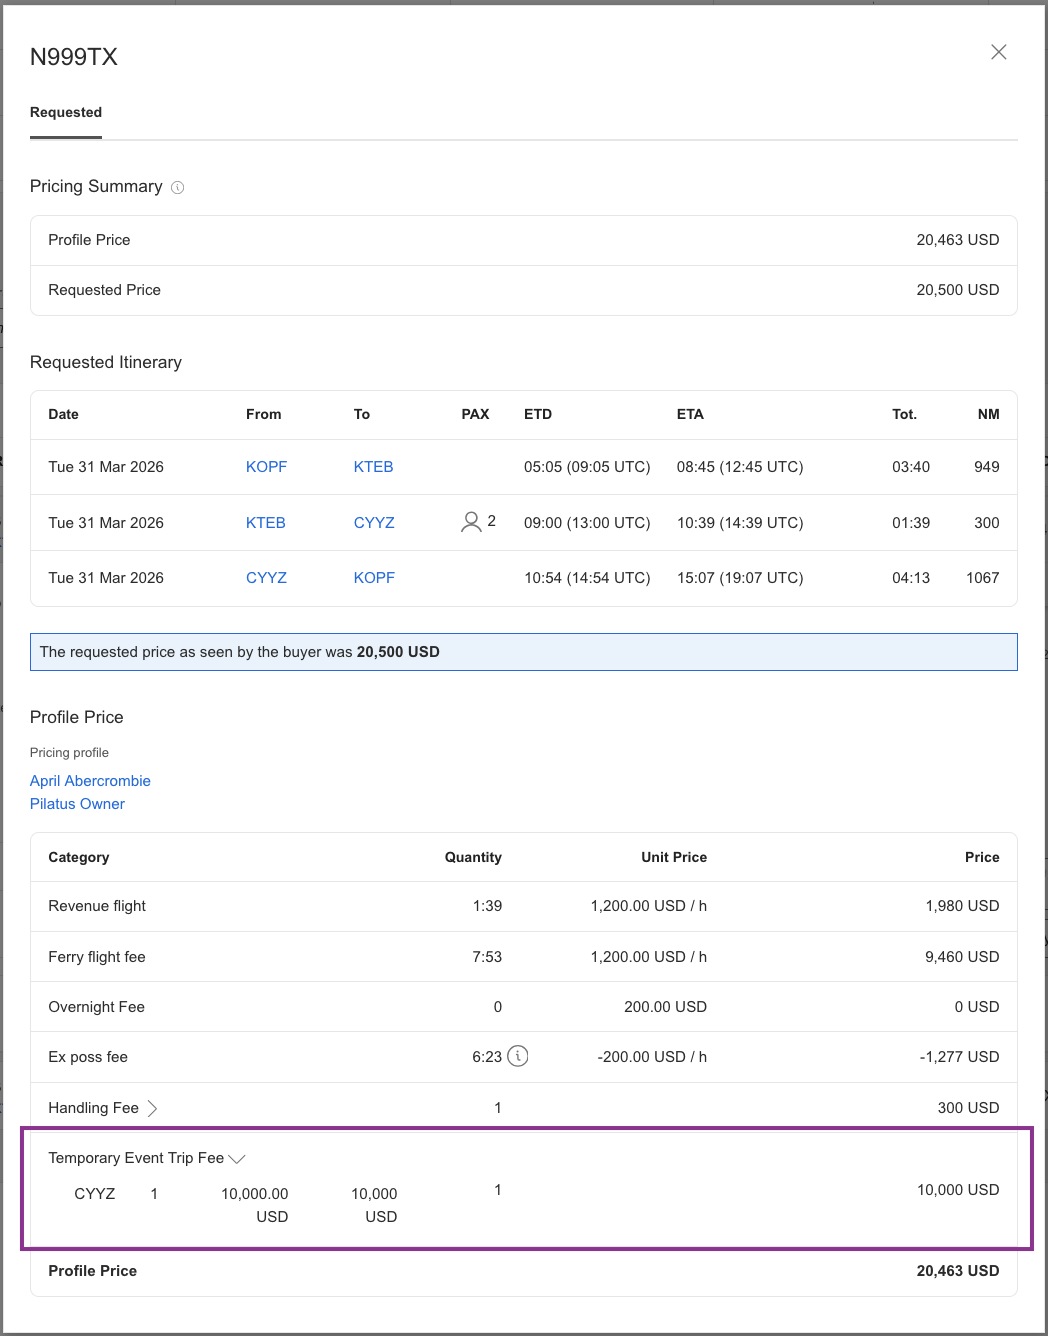Click the info icon beside Pricing Summary
This screenshot has height=1336, width=1048.
pyautogui.click(x=178, y=187)
